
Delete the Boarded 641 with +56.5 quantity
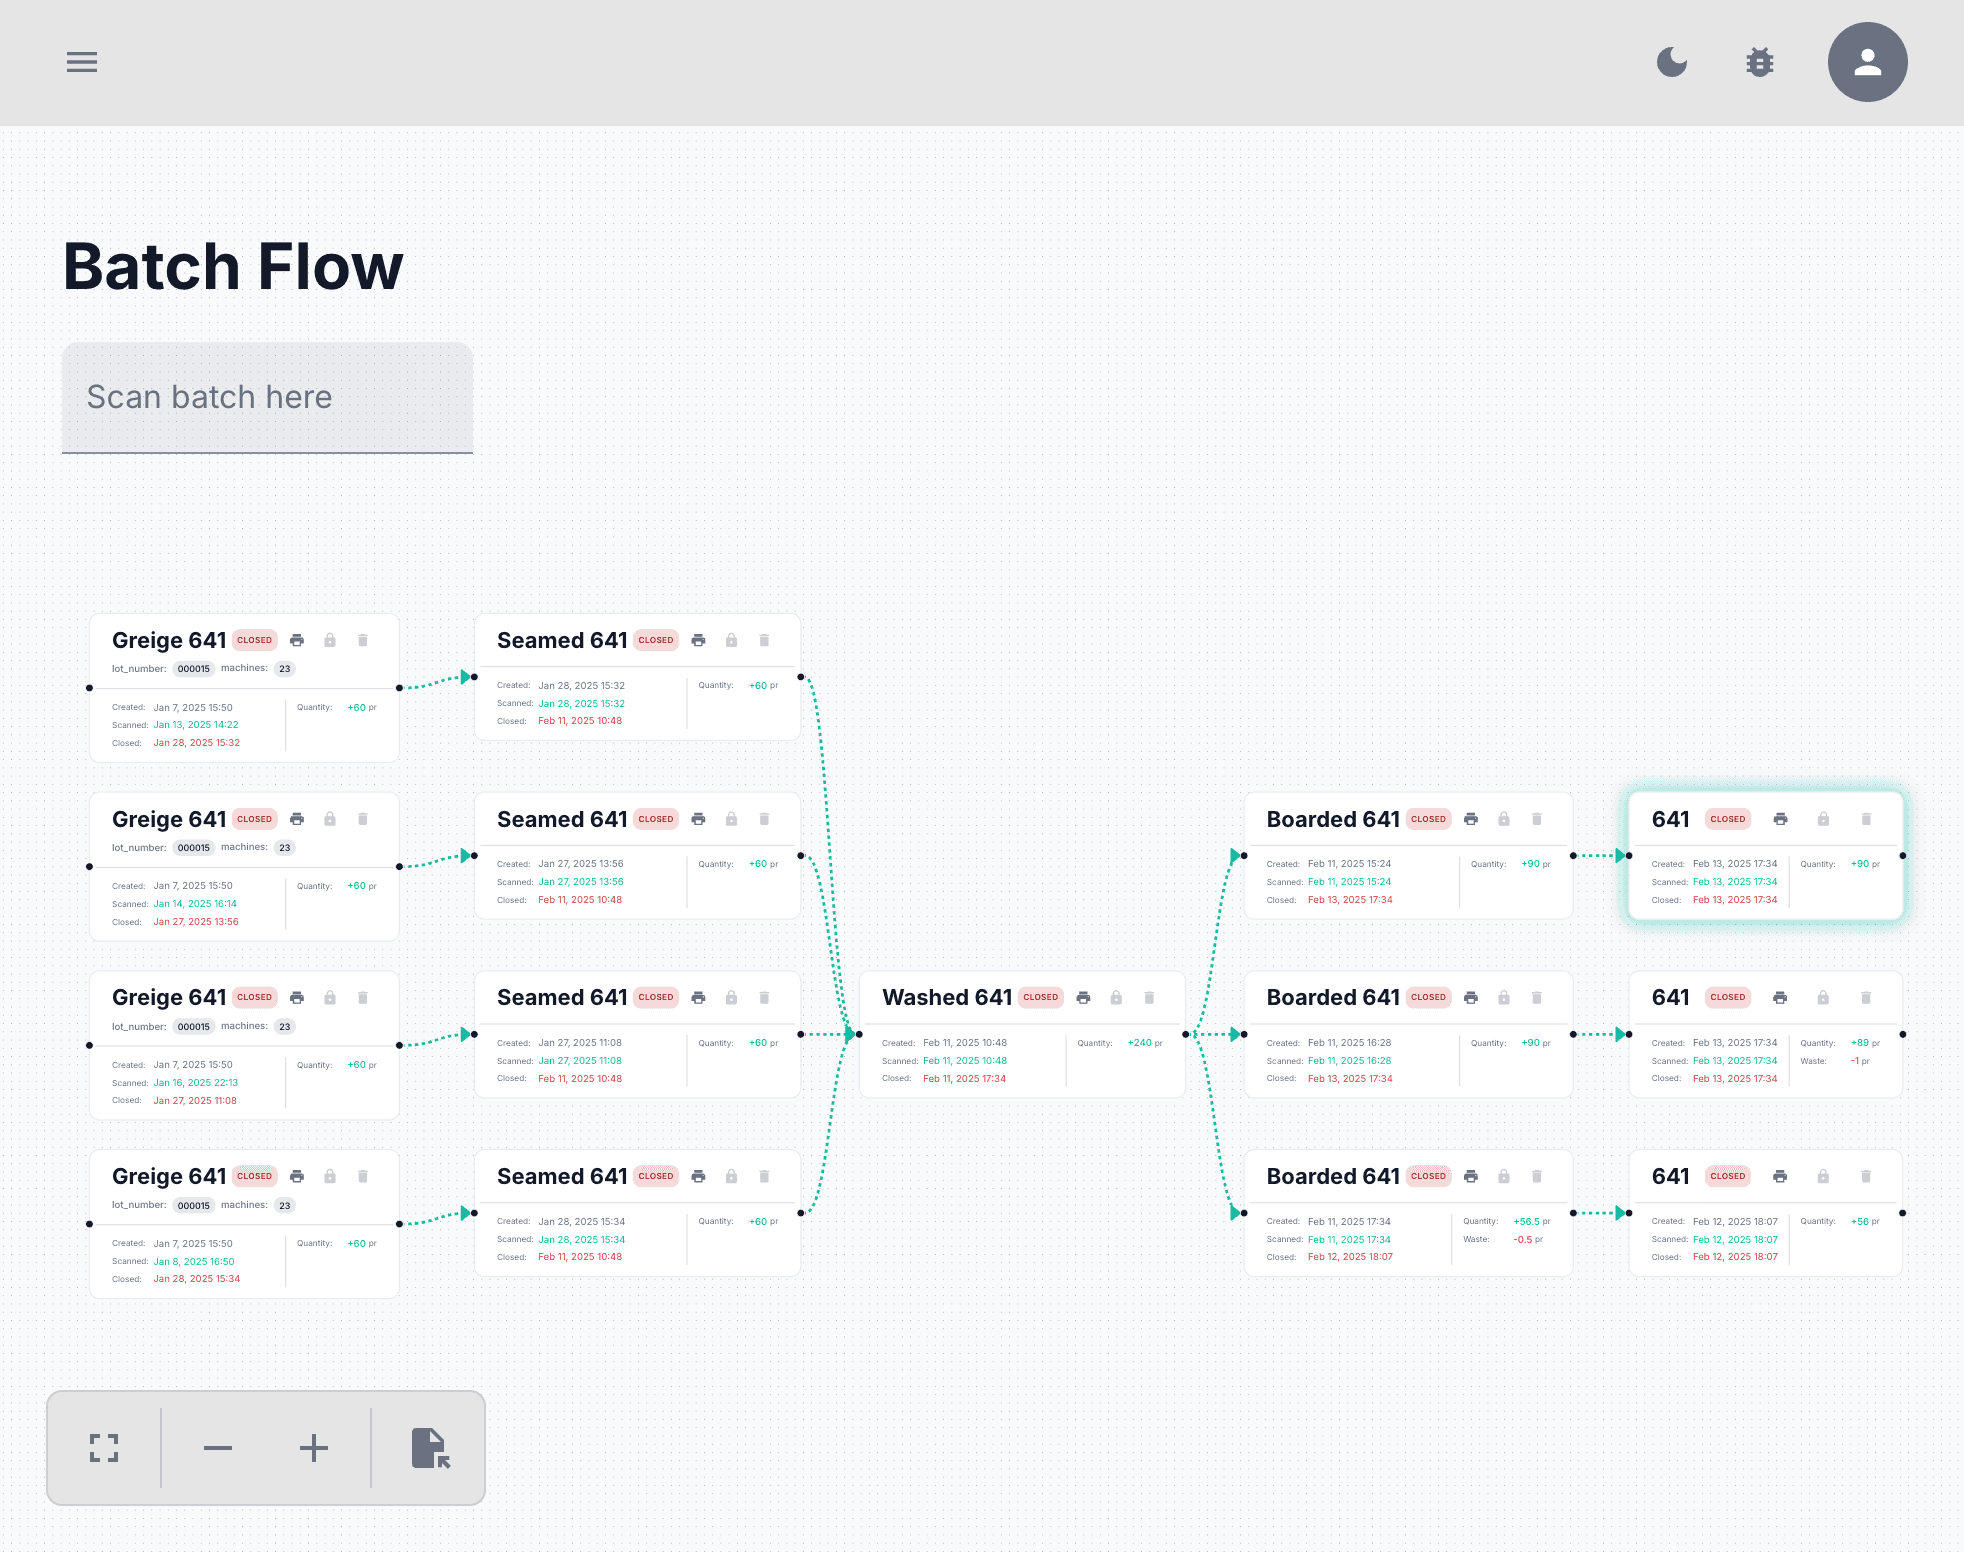coord(1537,1176)
